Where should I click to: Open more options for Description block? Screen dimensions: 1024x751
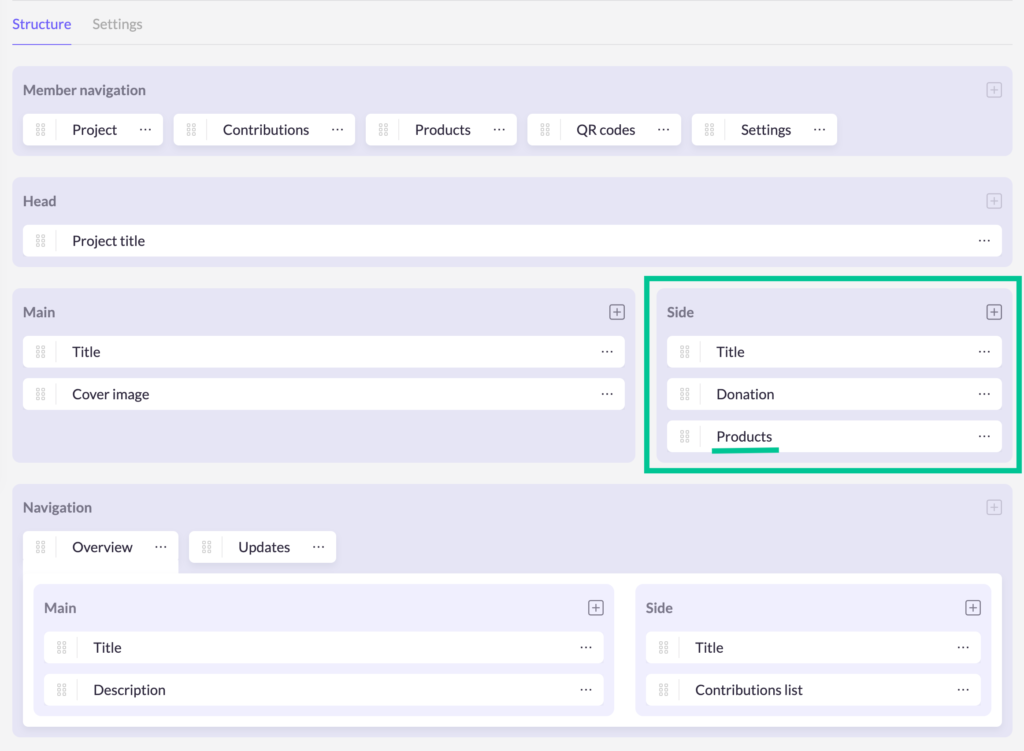pyautogui.click(x=586, y=690)
